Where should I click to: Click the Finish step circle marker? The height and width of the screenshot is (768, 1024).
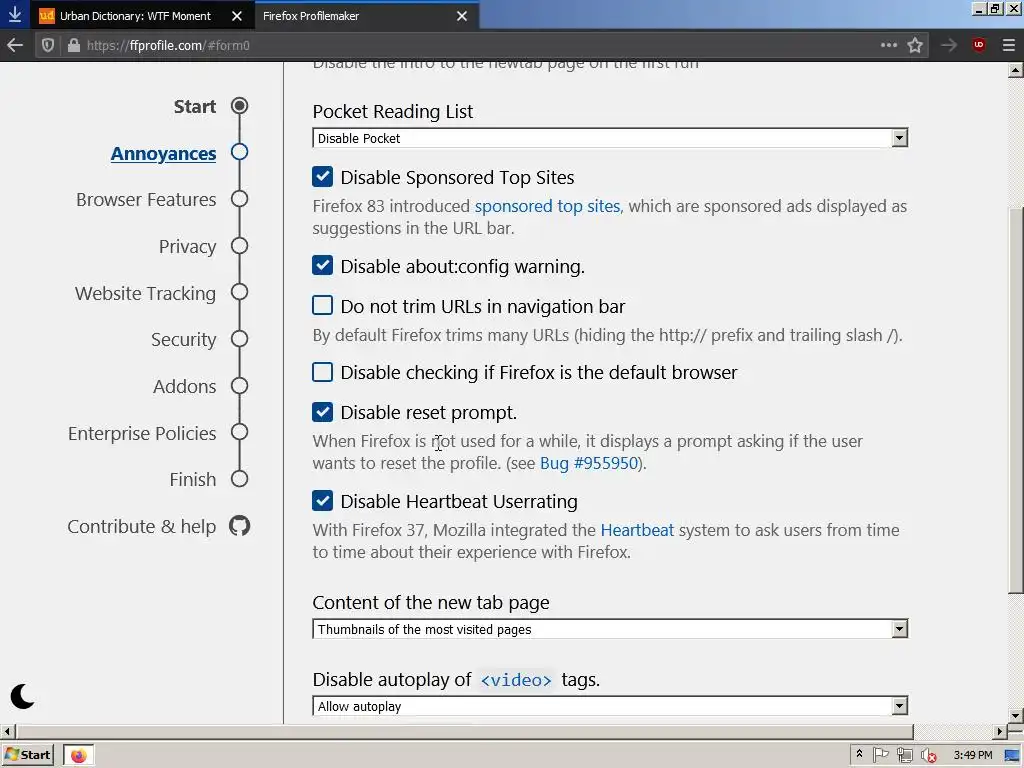[x=240, y=479]
